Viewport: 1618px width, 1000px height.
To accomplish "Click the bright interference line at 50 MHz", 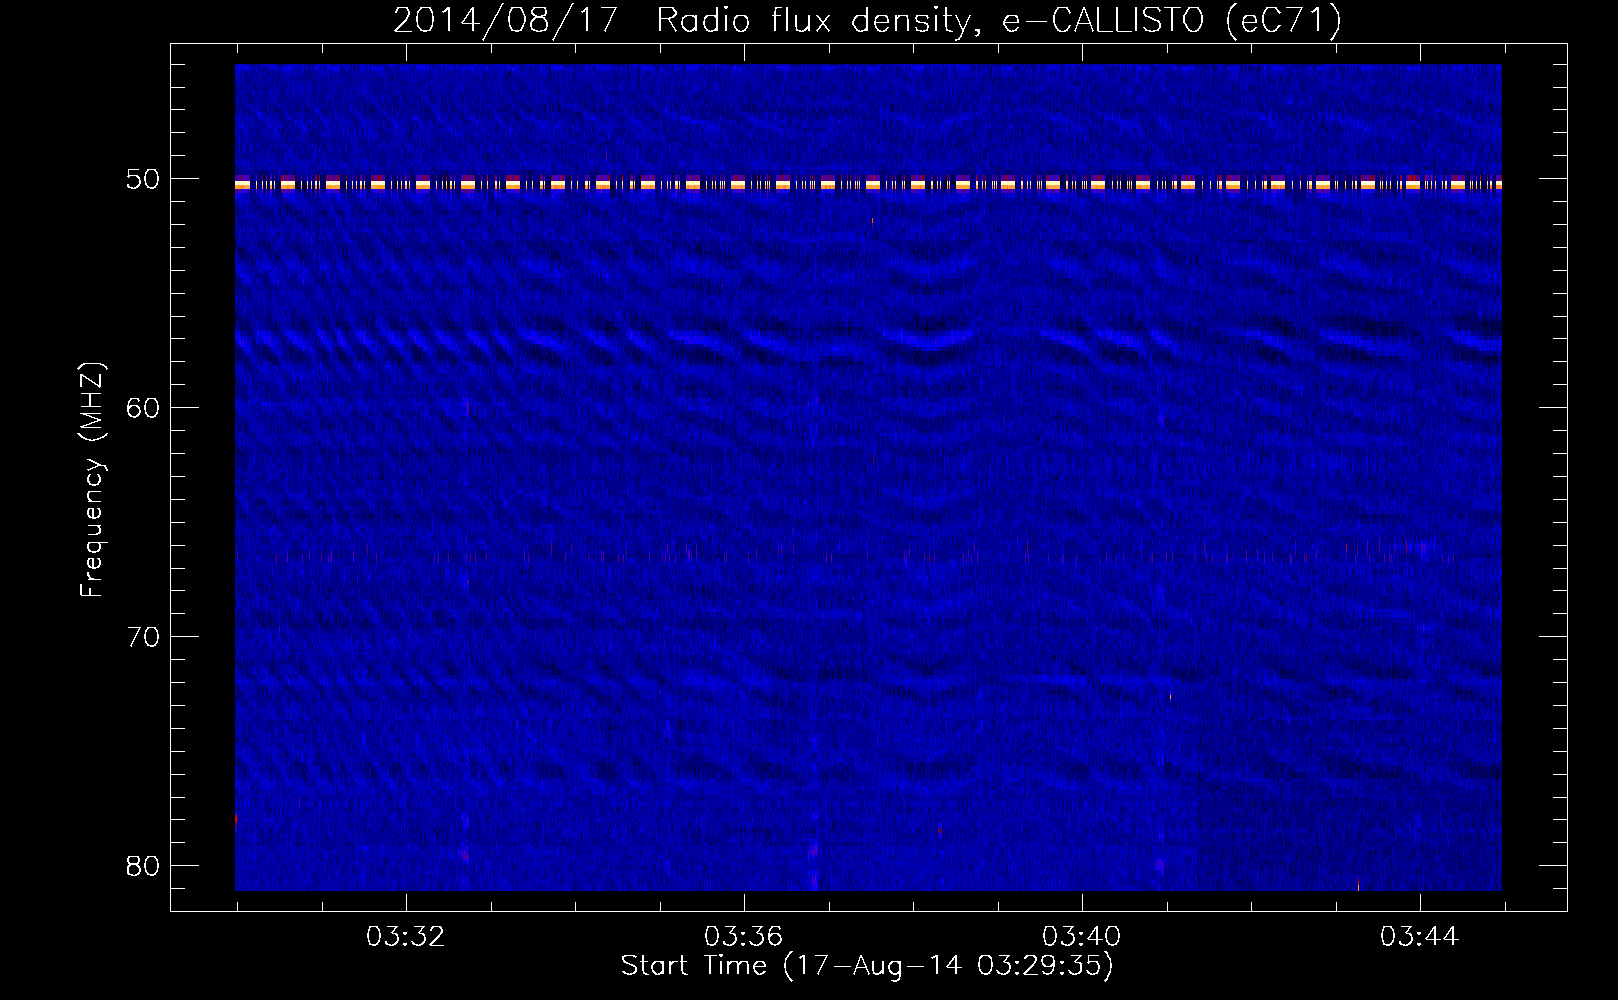I will click(x=868, y=183).
